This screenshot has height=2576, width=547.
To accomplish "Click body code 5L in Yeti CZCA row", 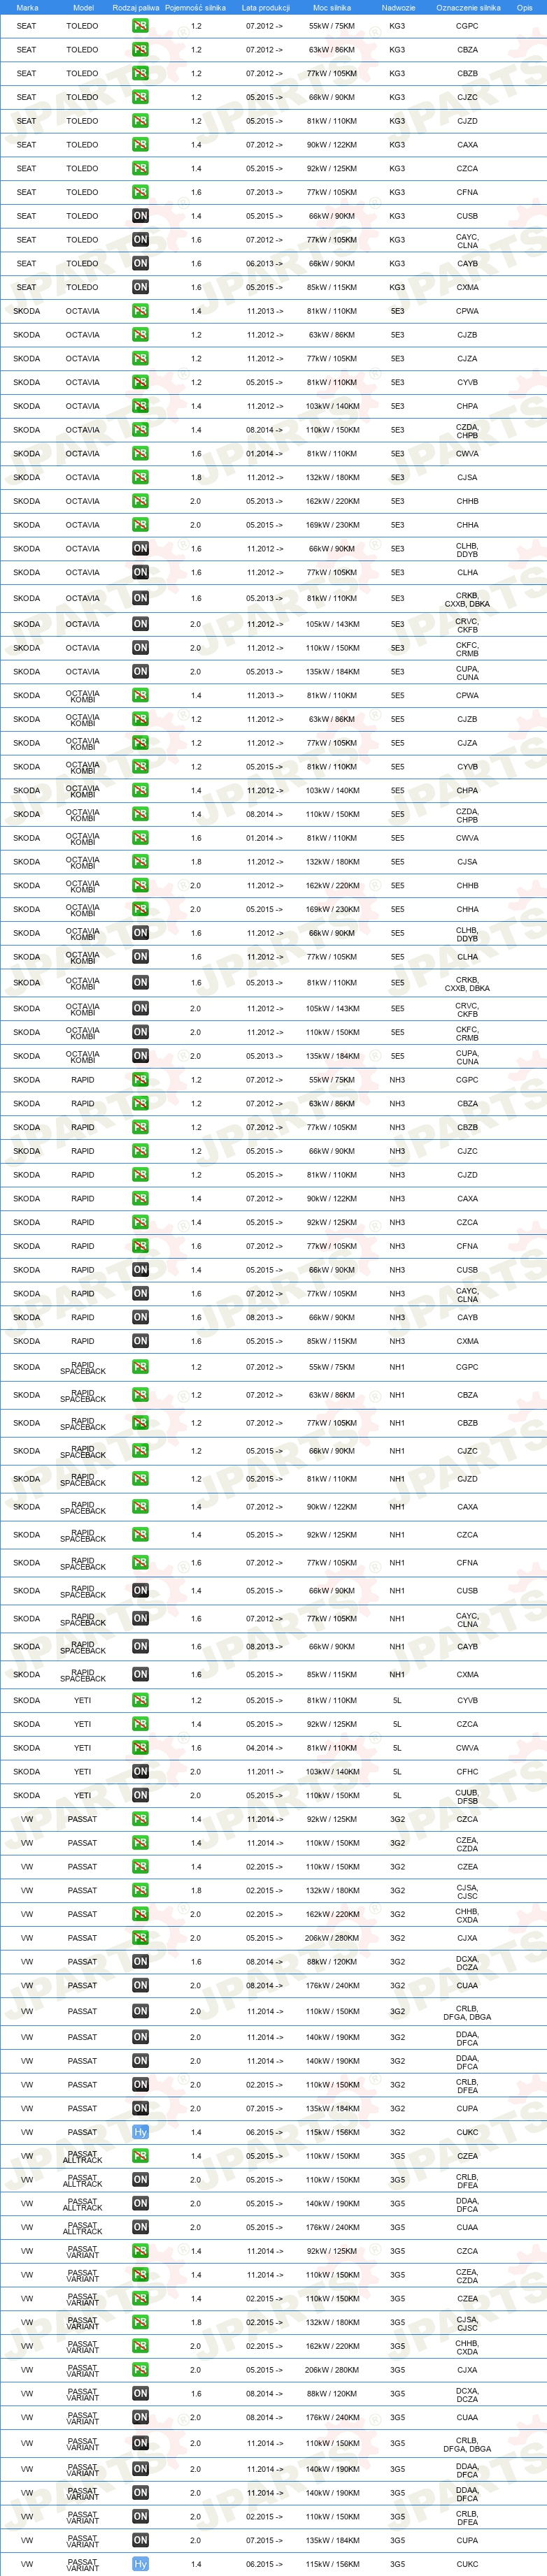I will tap(397, 1724).
